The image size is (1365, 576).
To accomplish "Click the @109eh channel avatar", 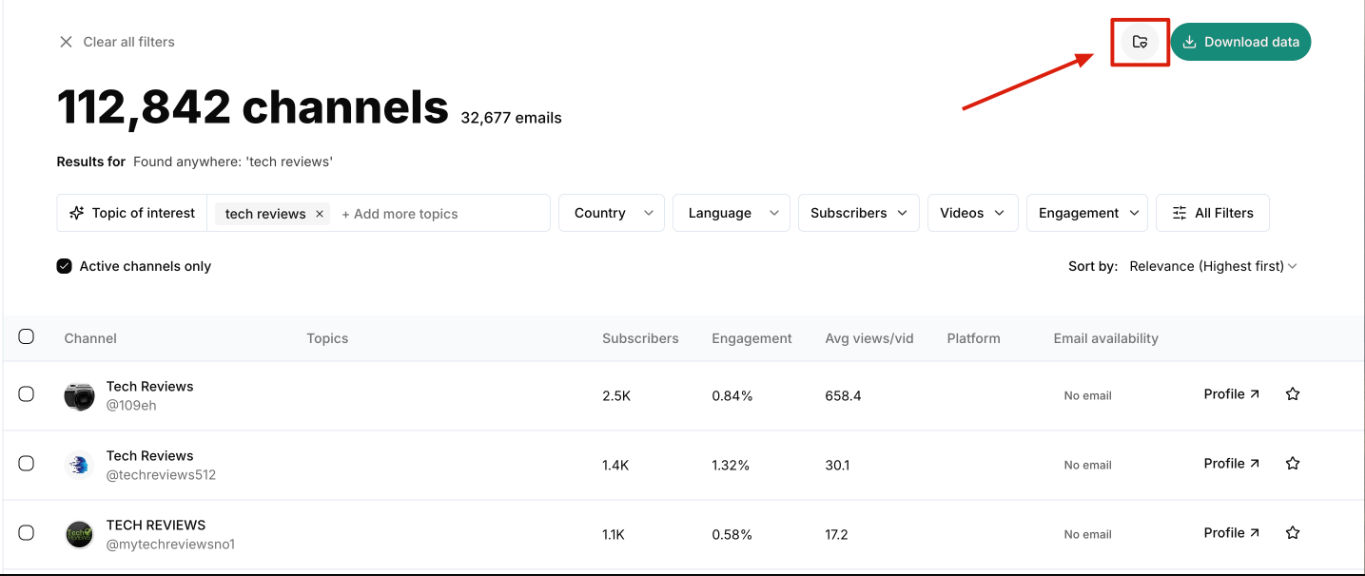I will [80, 396].
